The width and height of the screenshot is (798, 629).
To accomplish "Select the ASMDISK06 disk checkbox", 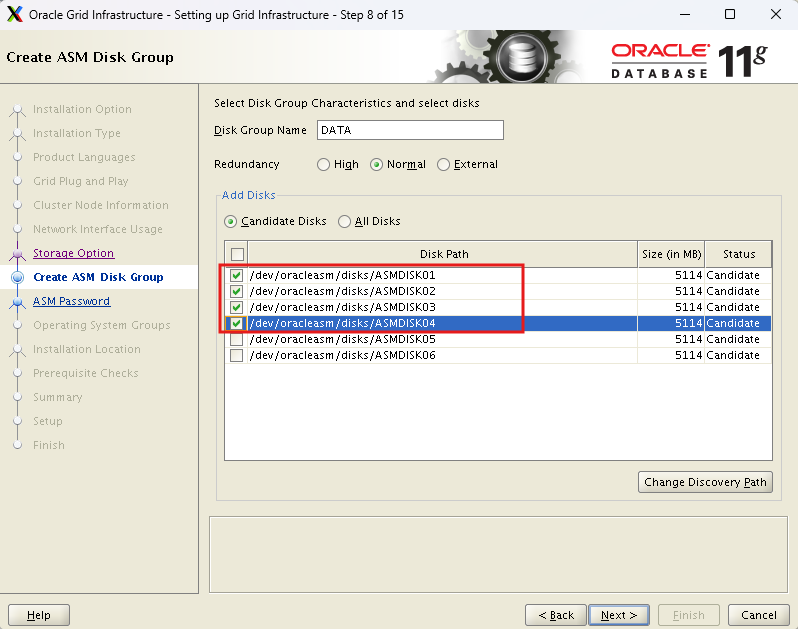I will [236, 355].
